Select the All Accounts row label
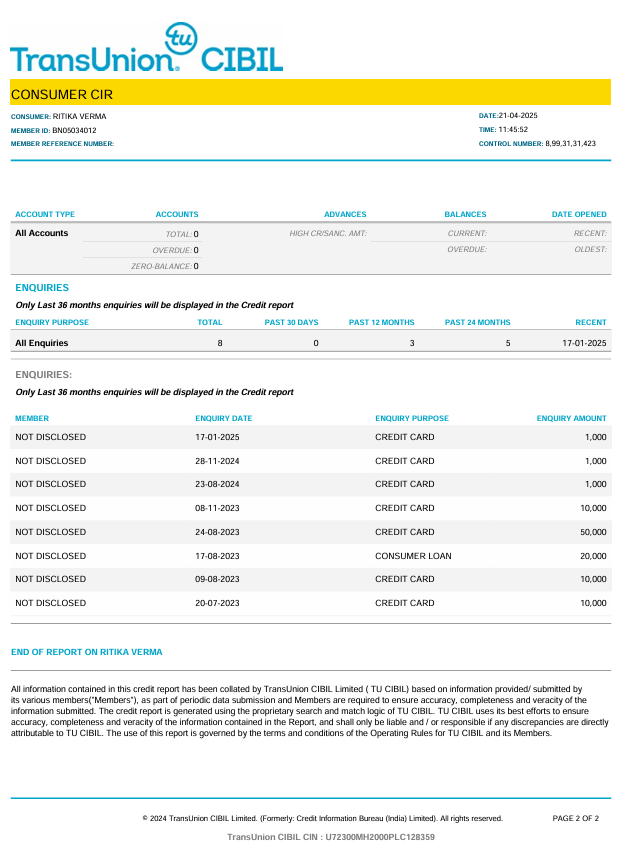Viewport: 622px width, 847px height. 42,233
